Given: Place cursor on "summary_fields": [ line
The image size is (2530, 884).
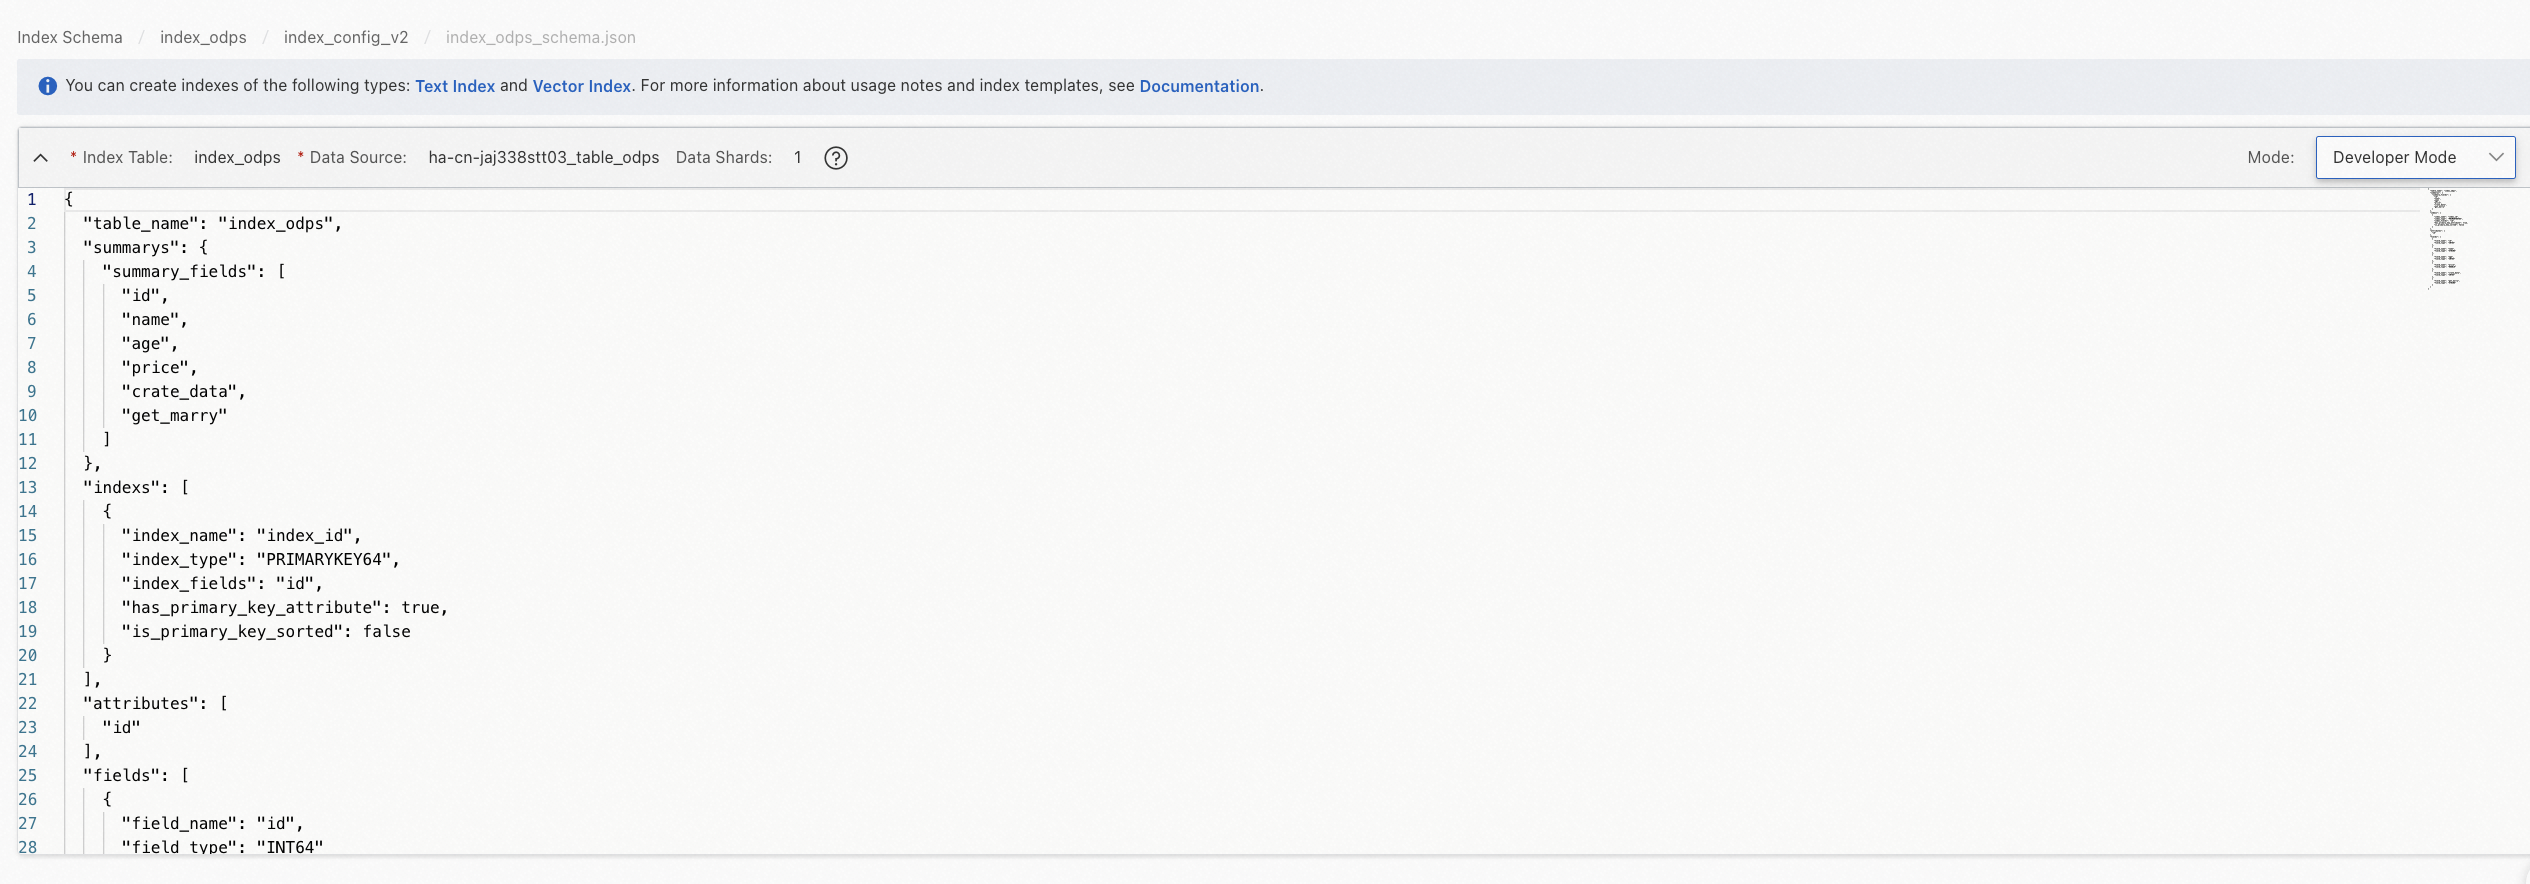Looking at the screenshot, I should (194, 271).
